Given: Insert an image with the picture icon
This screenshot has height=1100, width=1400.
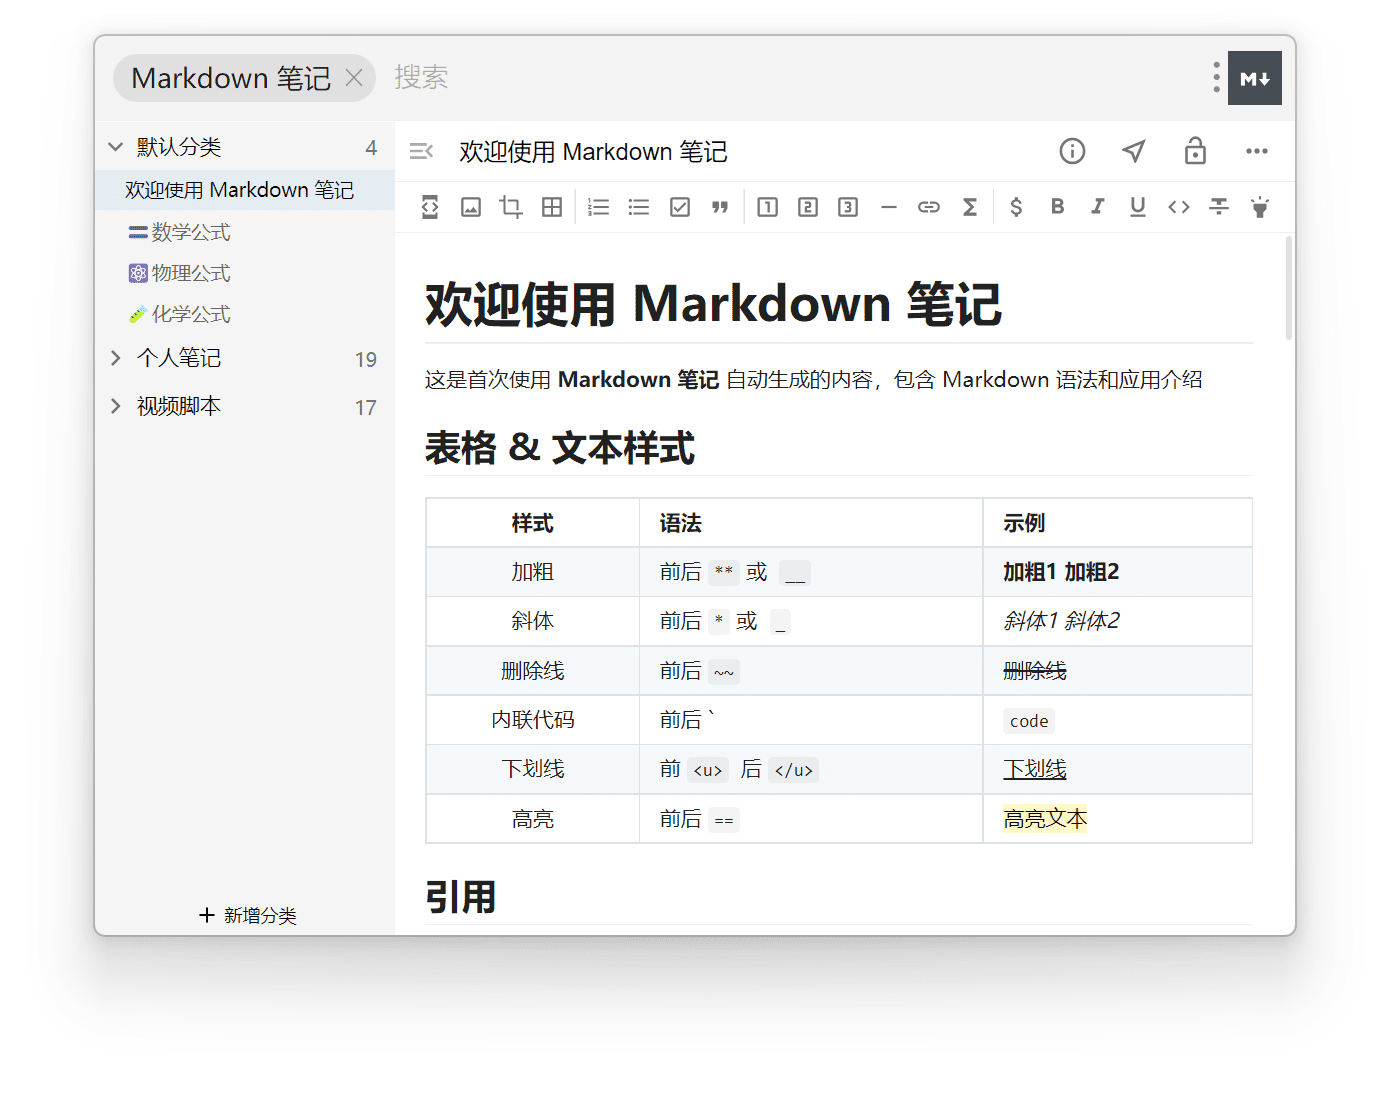Looking at the screenshot, I should [x=471, y=207].
